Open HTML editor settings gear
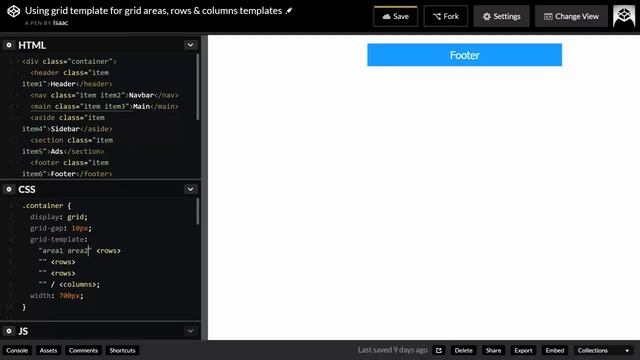Image resolution: width=640 pixels, height=360 pixels. [x=9, y=45]
